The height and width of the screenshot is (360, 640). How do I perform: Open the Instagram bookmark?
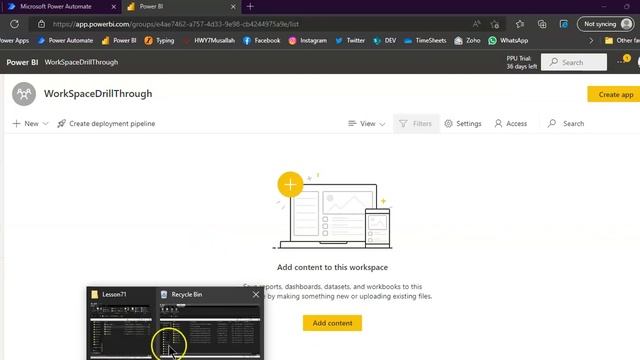pyautogui.click(x=308, y=40)
